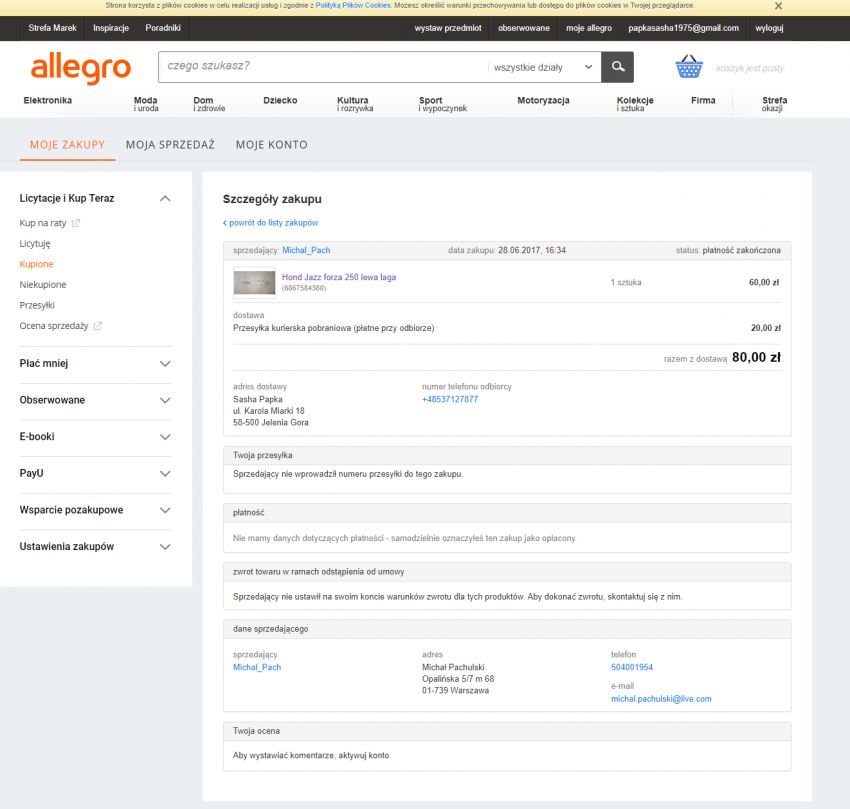
Task: Go back via powrót do listy zakupów
Action: click(273, 223)
